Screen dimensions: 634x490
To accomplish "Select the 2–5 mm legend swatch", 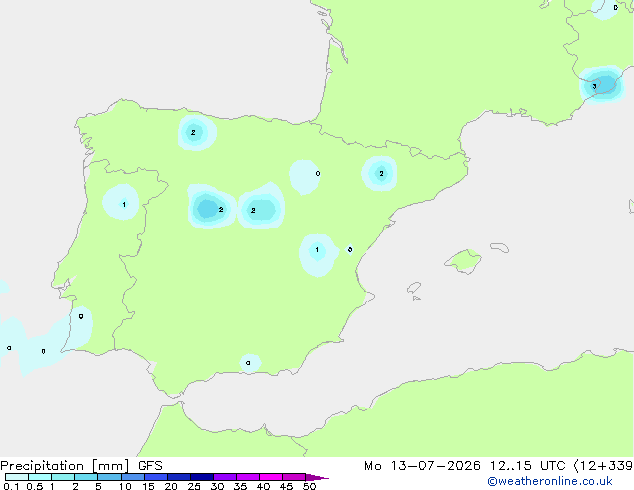I will click(x=86, y=477).
